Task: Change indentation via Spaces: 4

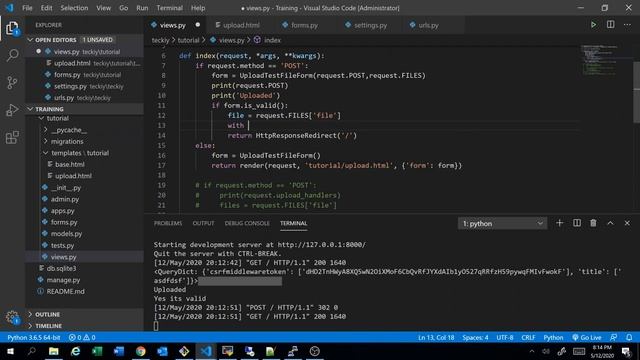Action: coord(475,338)
